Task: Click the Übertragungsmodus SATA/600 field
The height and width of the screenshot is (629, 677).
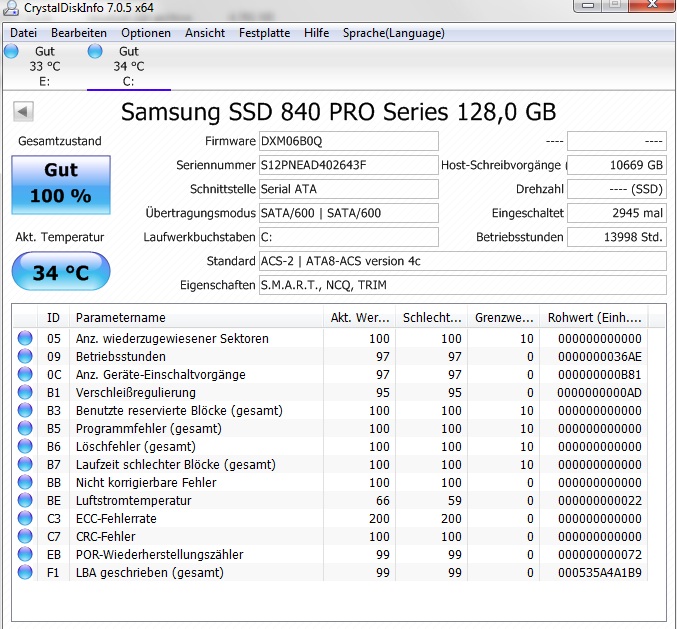Action: point(349,213)
